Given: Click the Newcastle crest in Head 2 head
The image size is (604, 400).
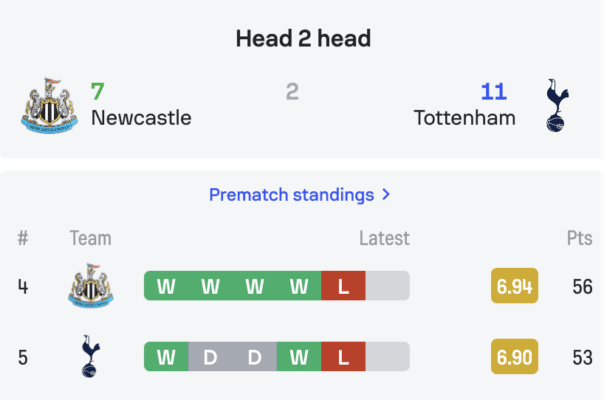Looking at the screenshot, I should coord(49,106).
